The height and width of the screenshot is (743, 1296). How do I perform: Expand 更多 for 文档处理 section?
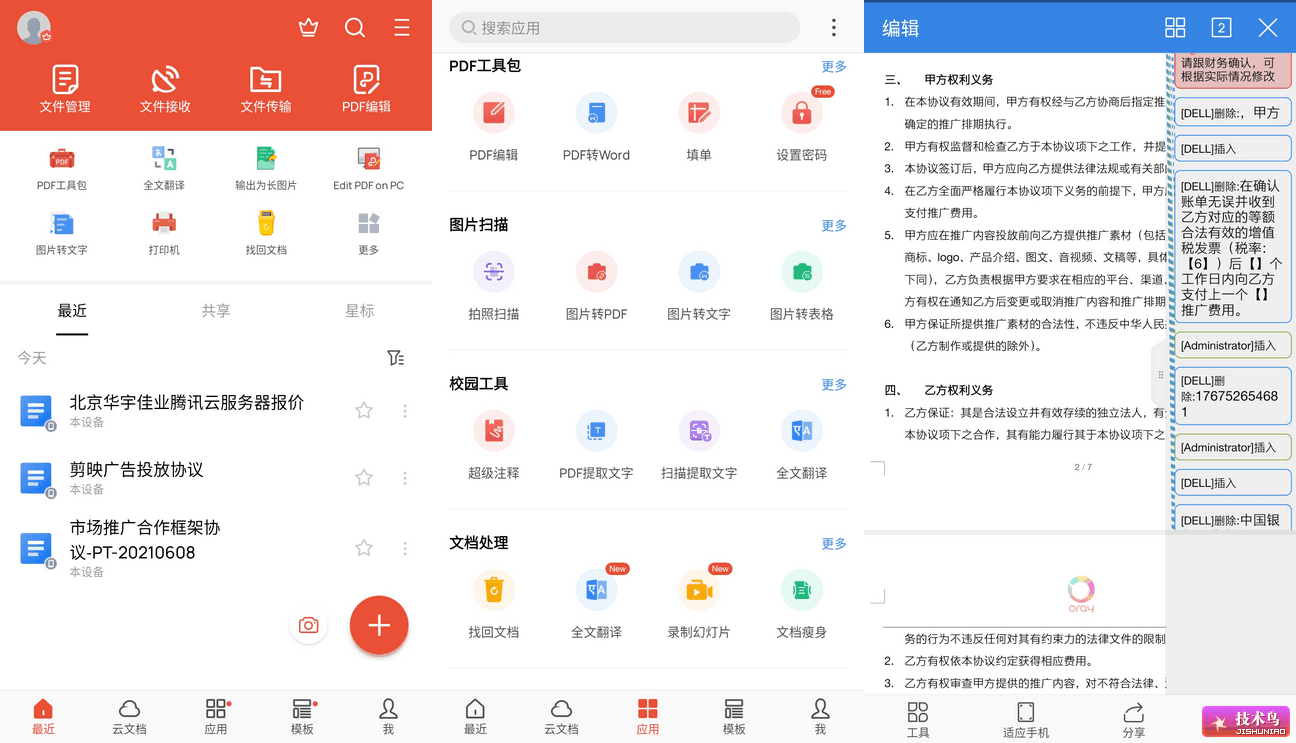click(834, 543)
